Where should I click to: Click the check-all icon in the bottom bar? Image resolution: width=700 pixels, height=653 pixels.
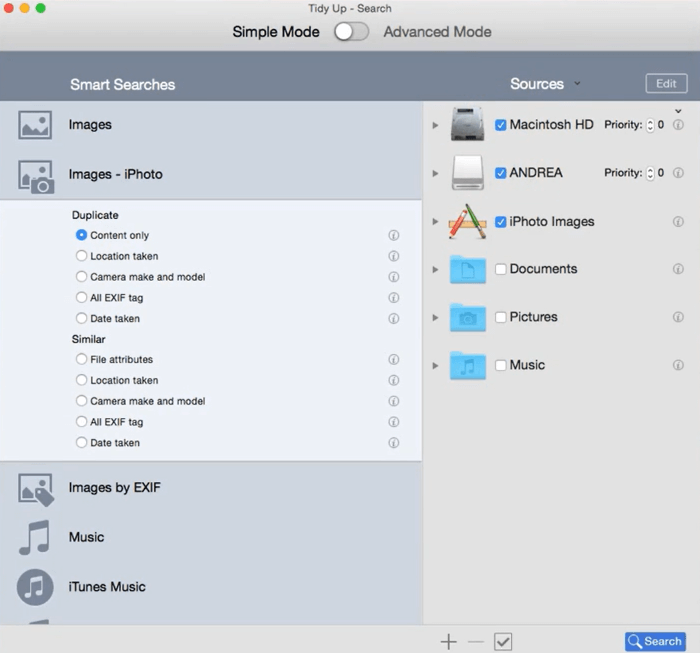click(503, 642)
